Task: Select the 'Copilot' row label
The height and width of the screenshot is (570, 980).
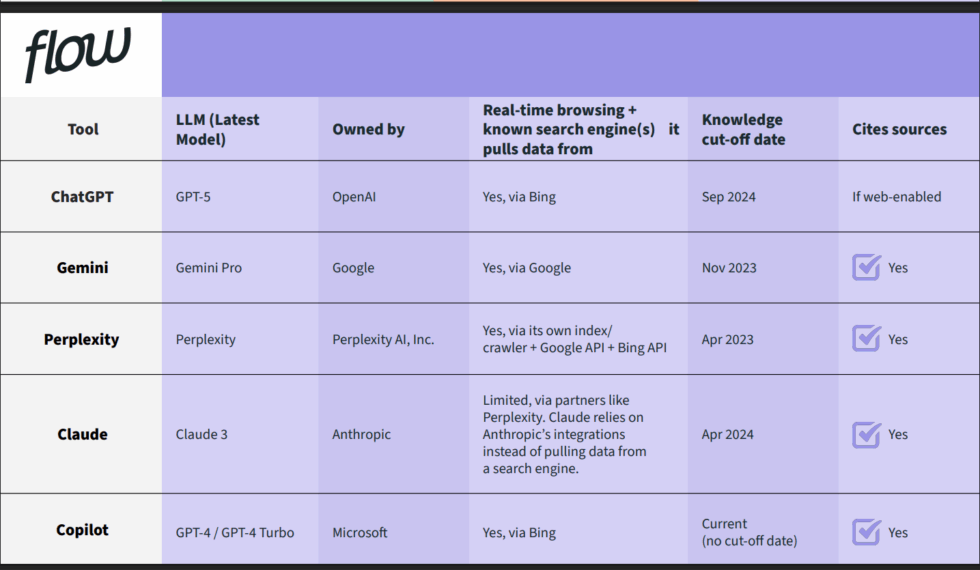Action: (82, 530)
